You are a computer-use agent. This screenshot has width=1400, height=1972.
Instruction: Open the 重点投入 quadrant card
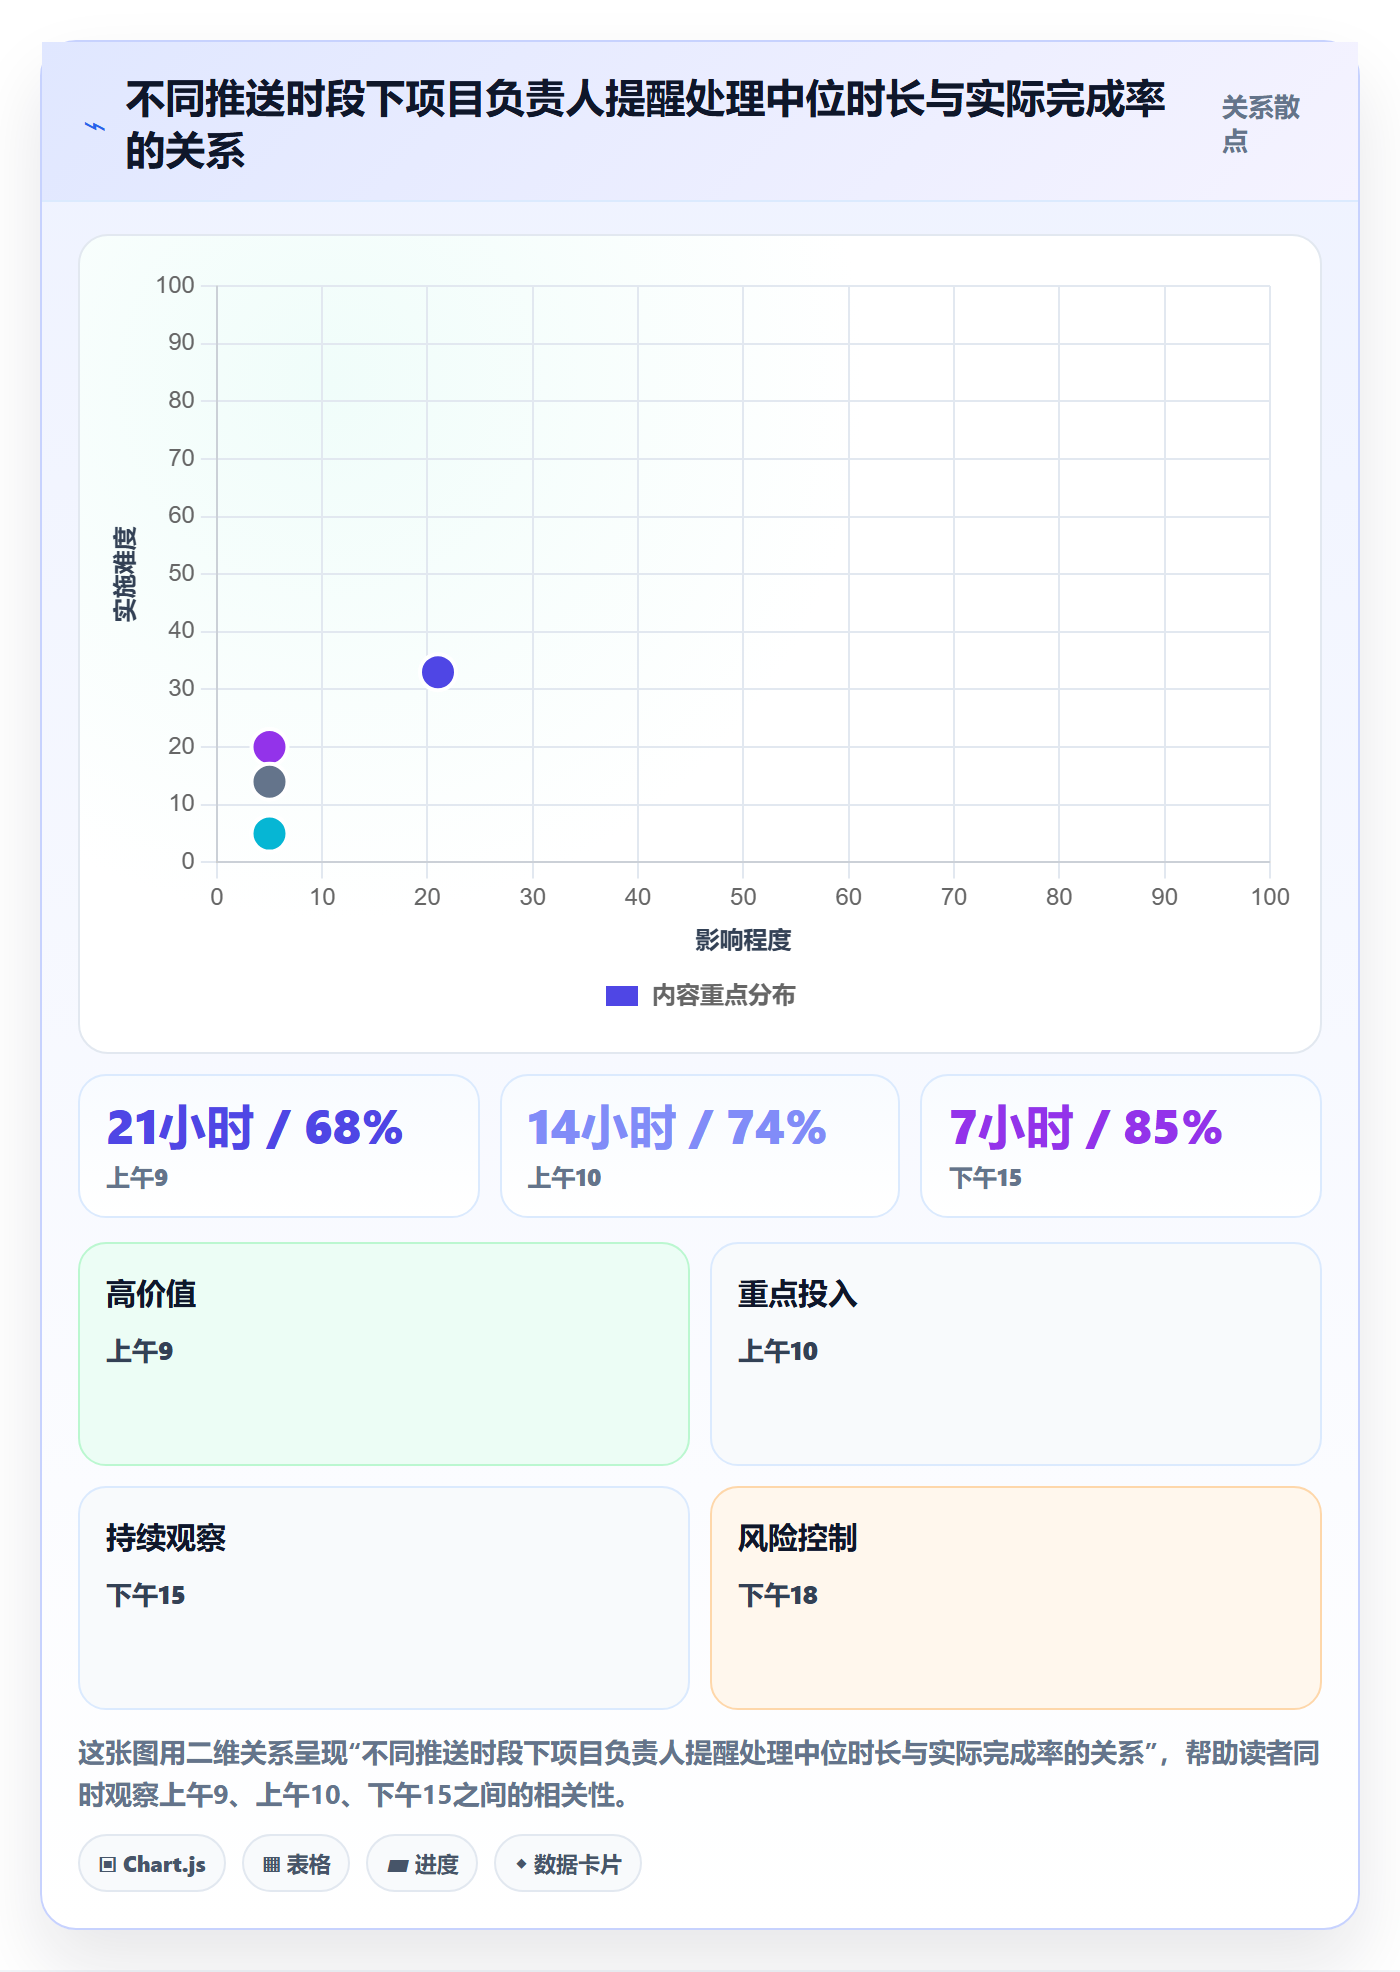pyautogui.click(x=1016, y=1354)
